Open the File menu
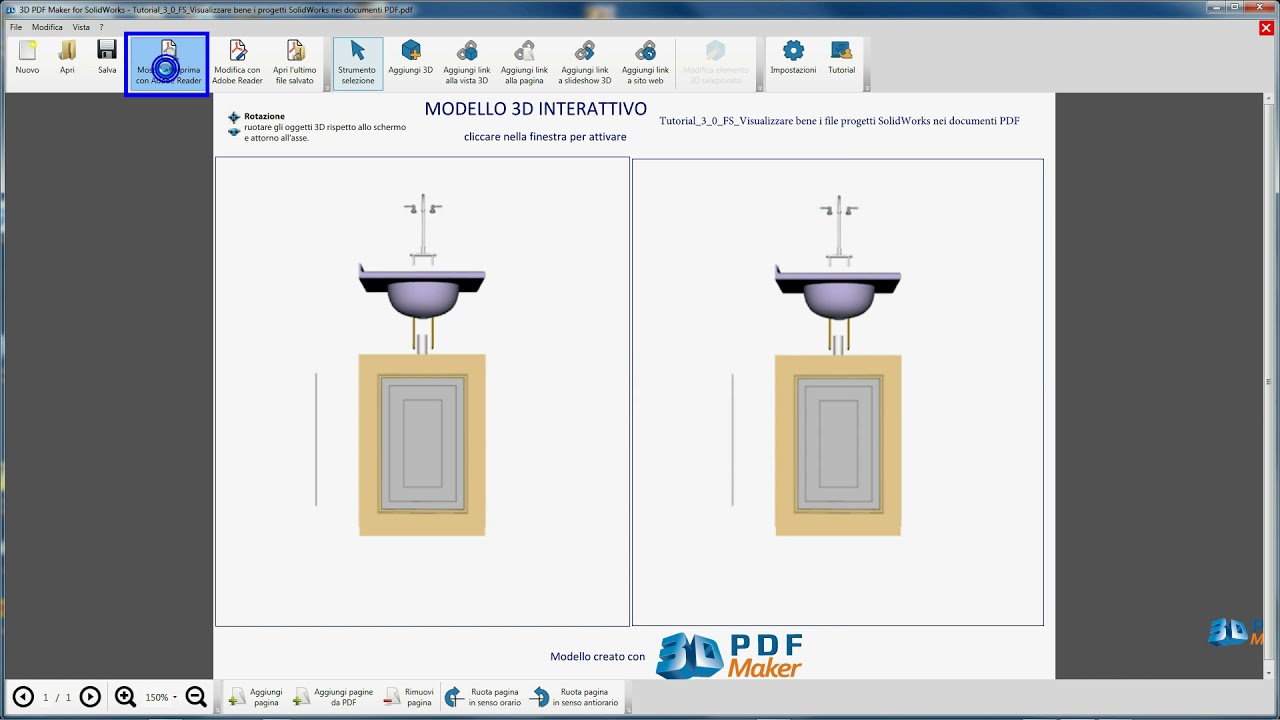The image size is (1280, 720). coord(16,27)
